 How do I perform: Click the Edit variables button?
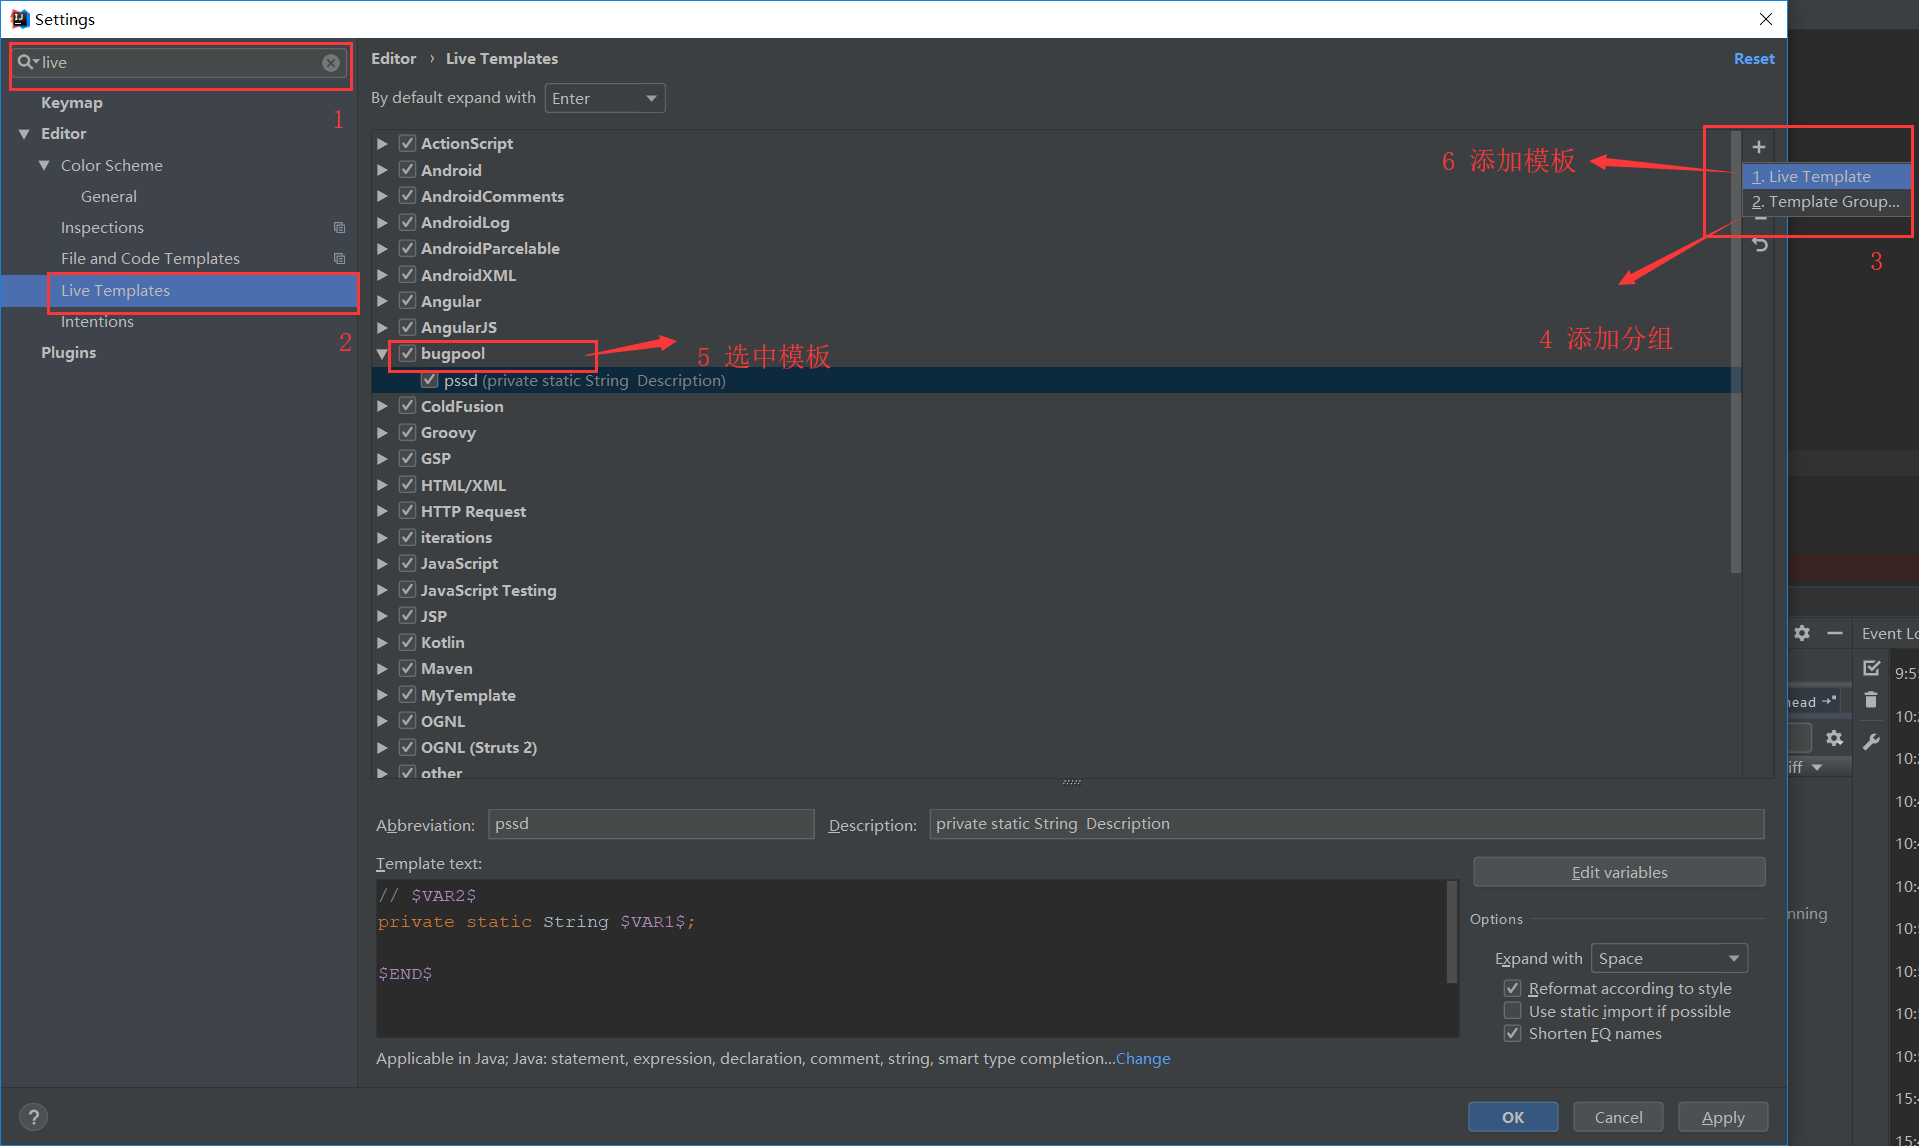[x=1618, y=872]
